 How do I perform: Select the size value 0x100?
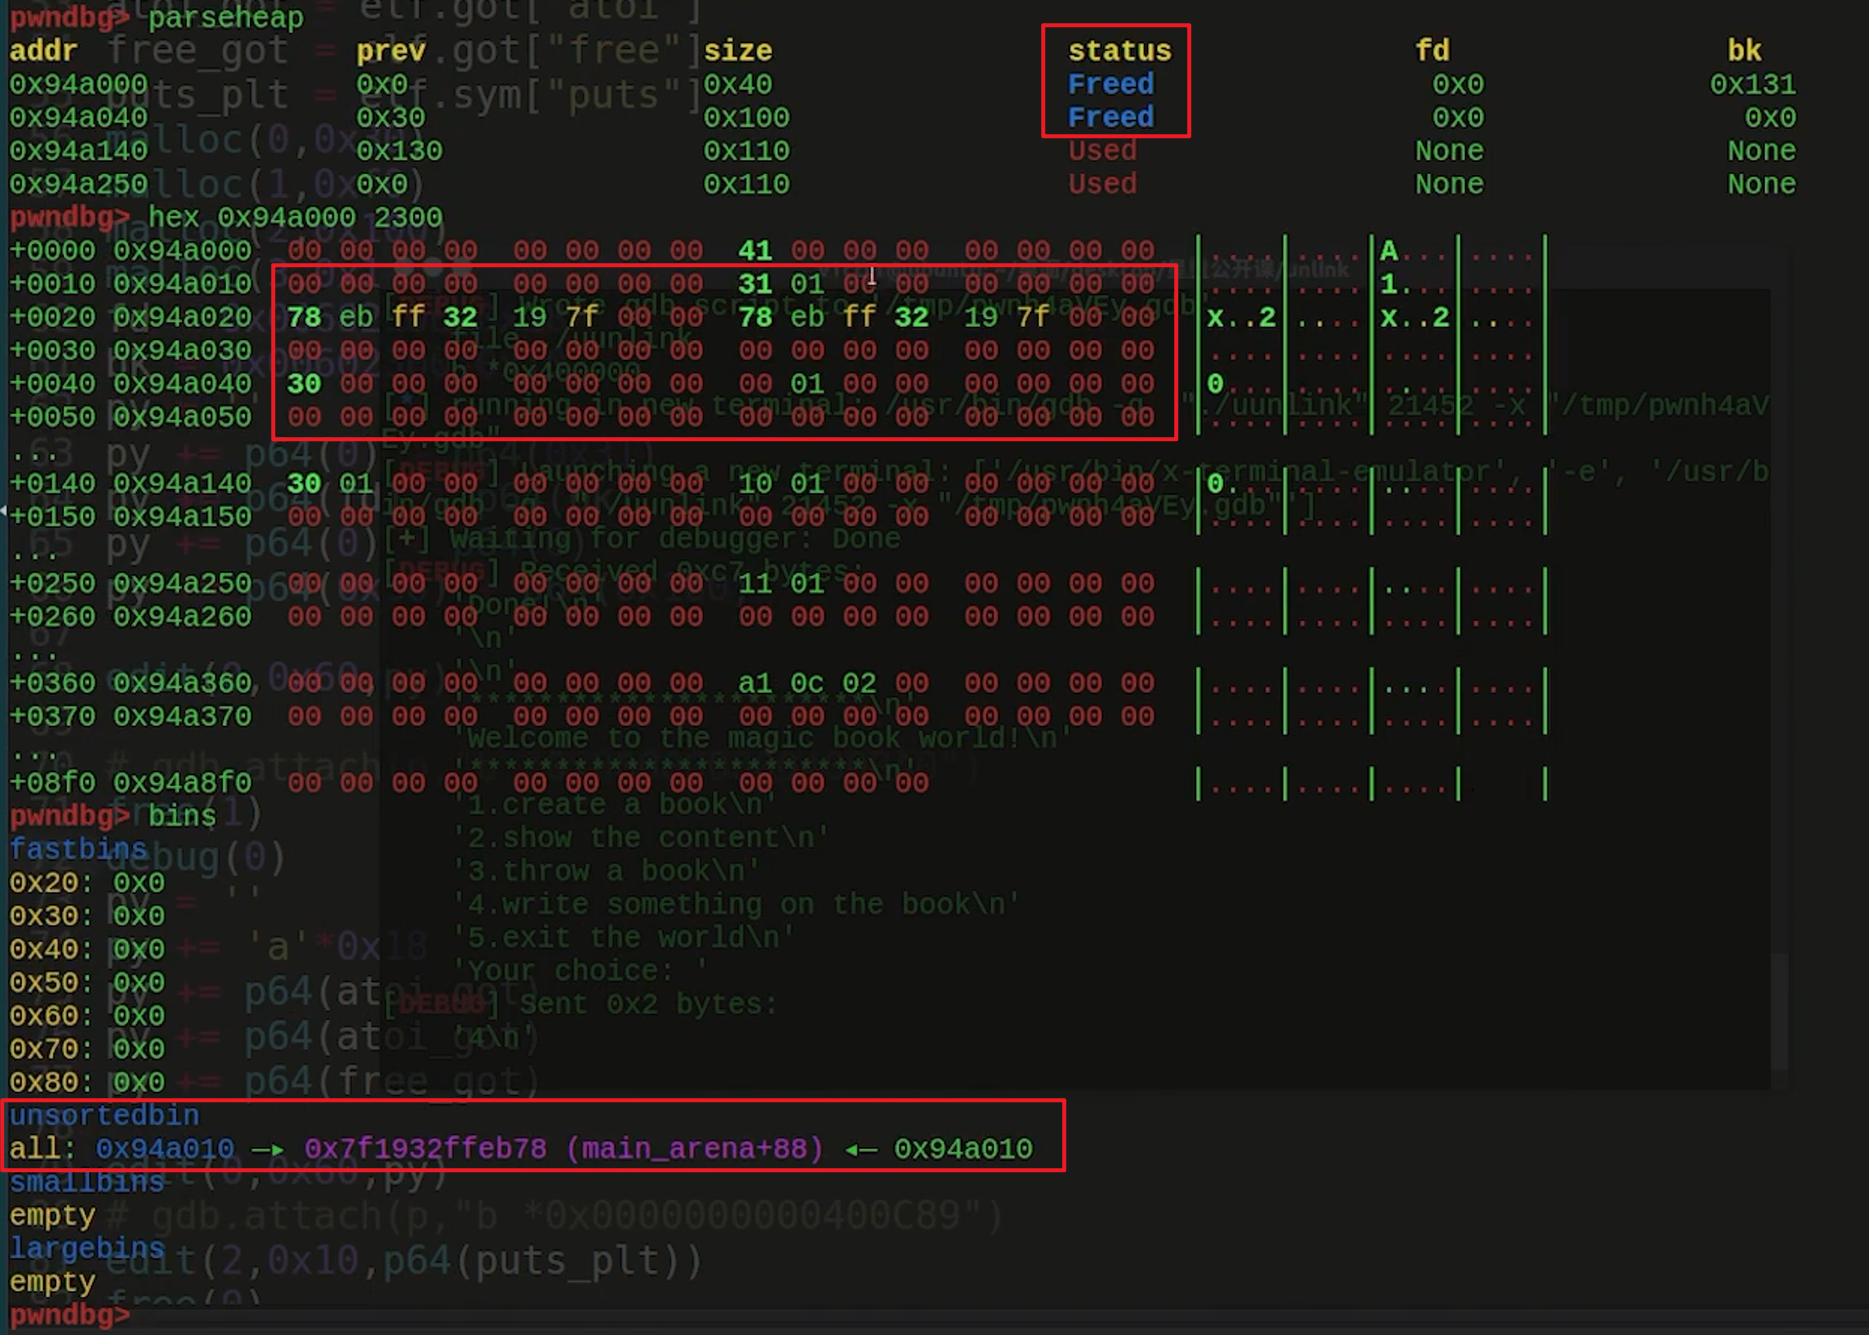746,118
